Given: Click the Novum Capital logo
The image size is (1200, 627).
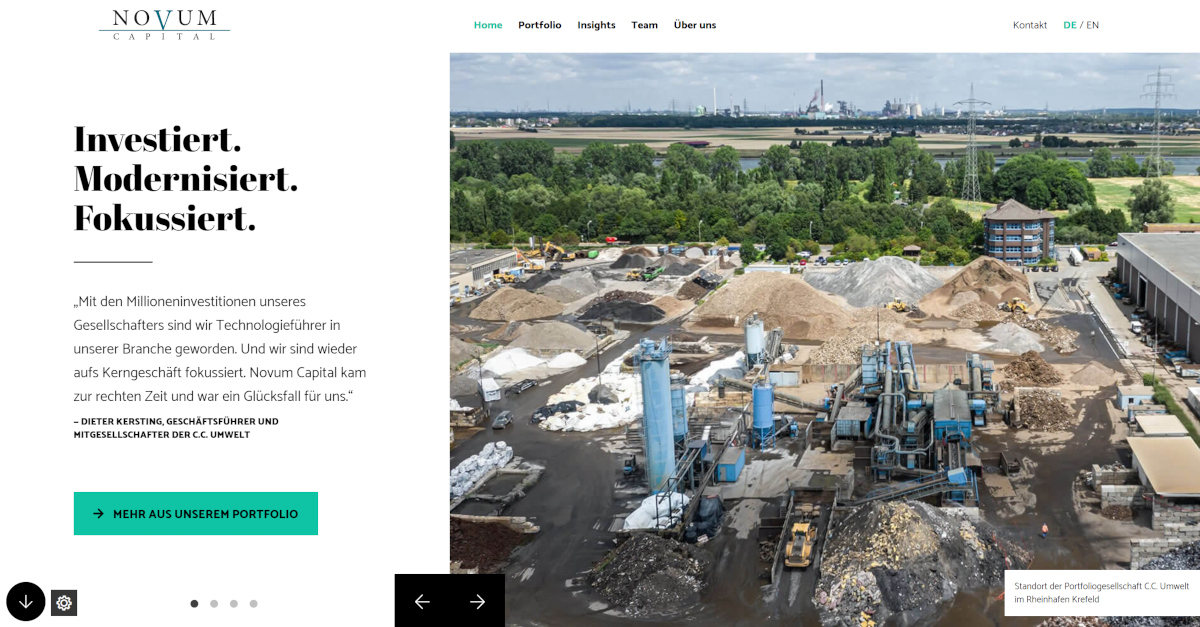Looking at the screenshot, I should (164, 24).
